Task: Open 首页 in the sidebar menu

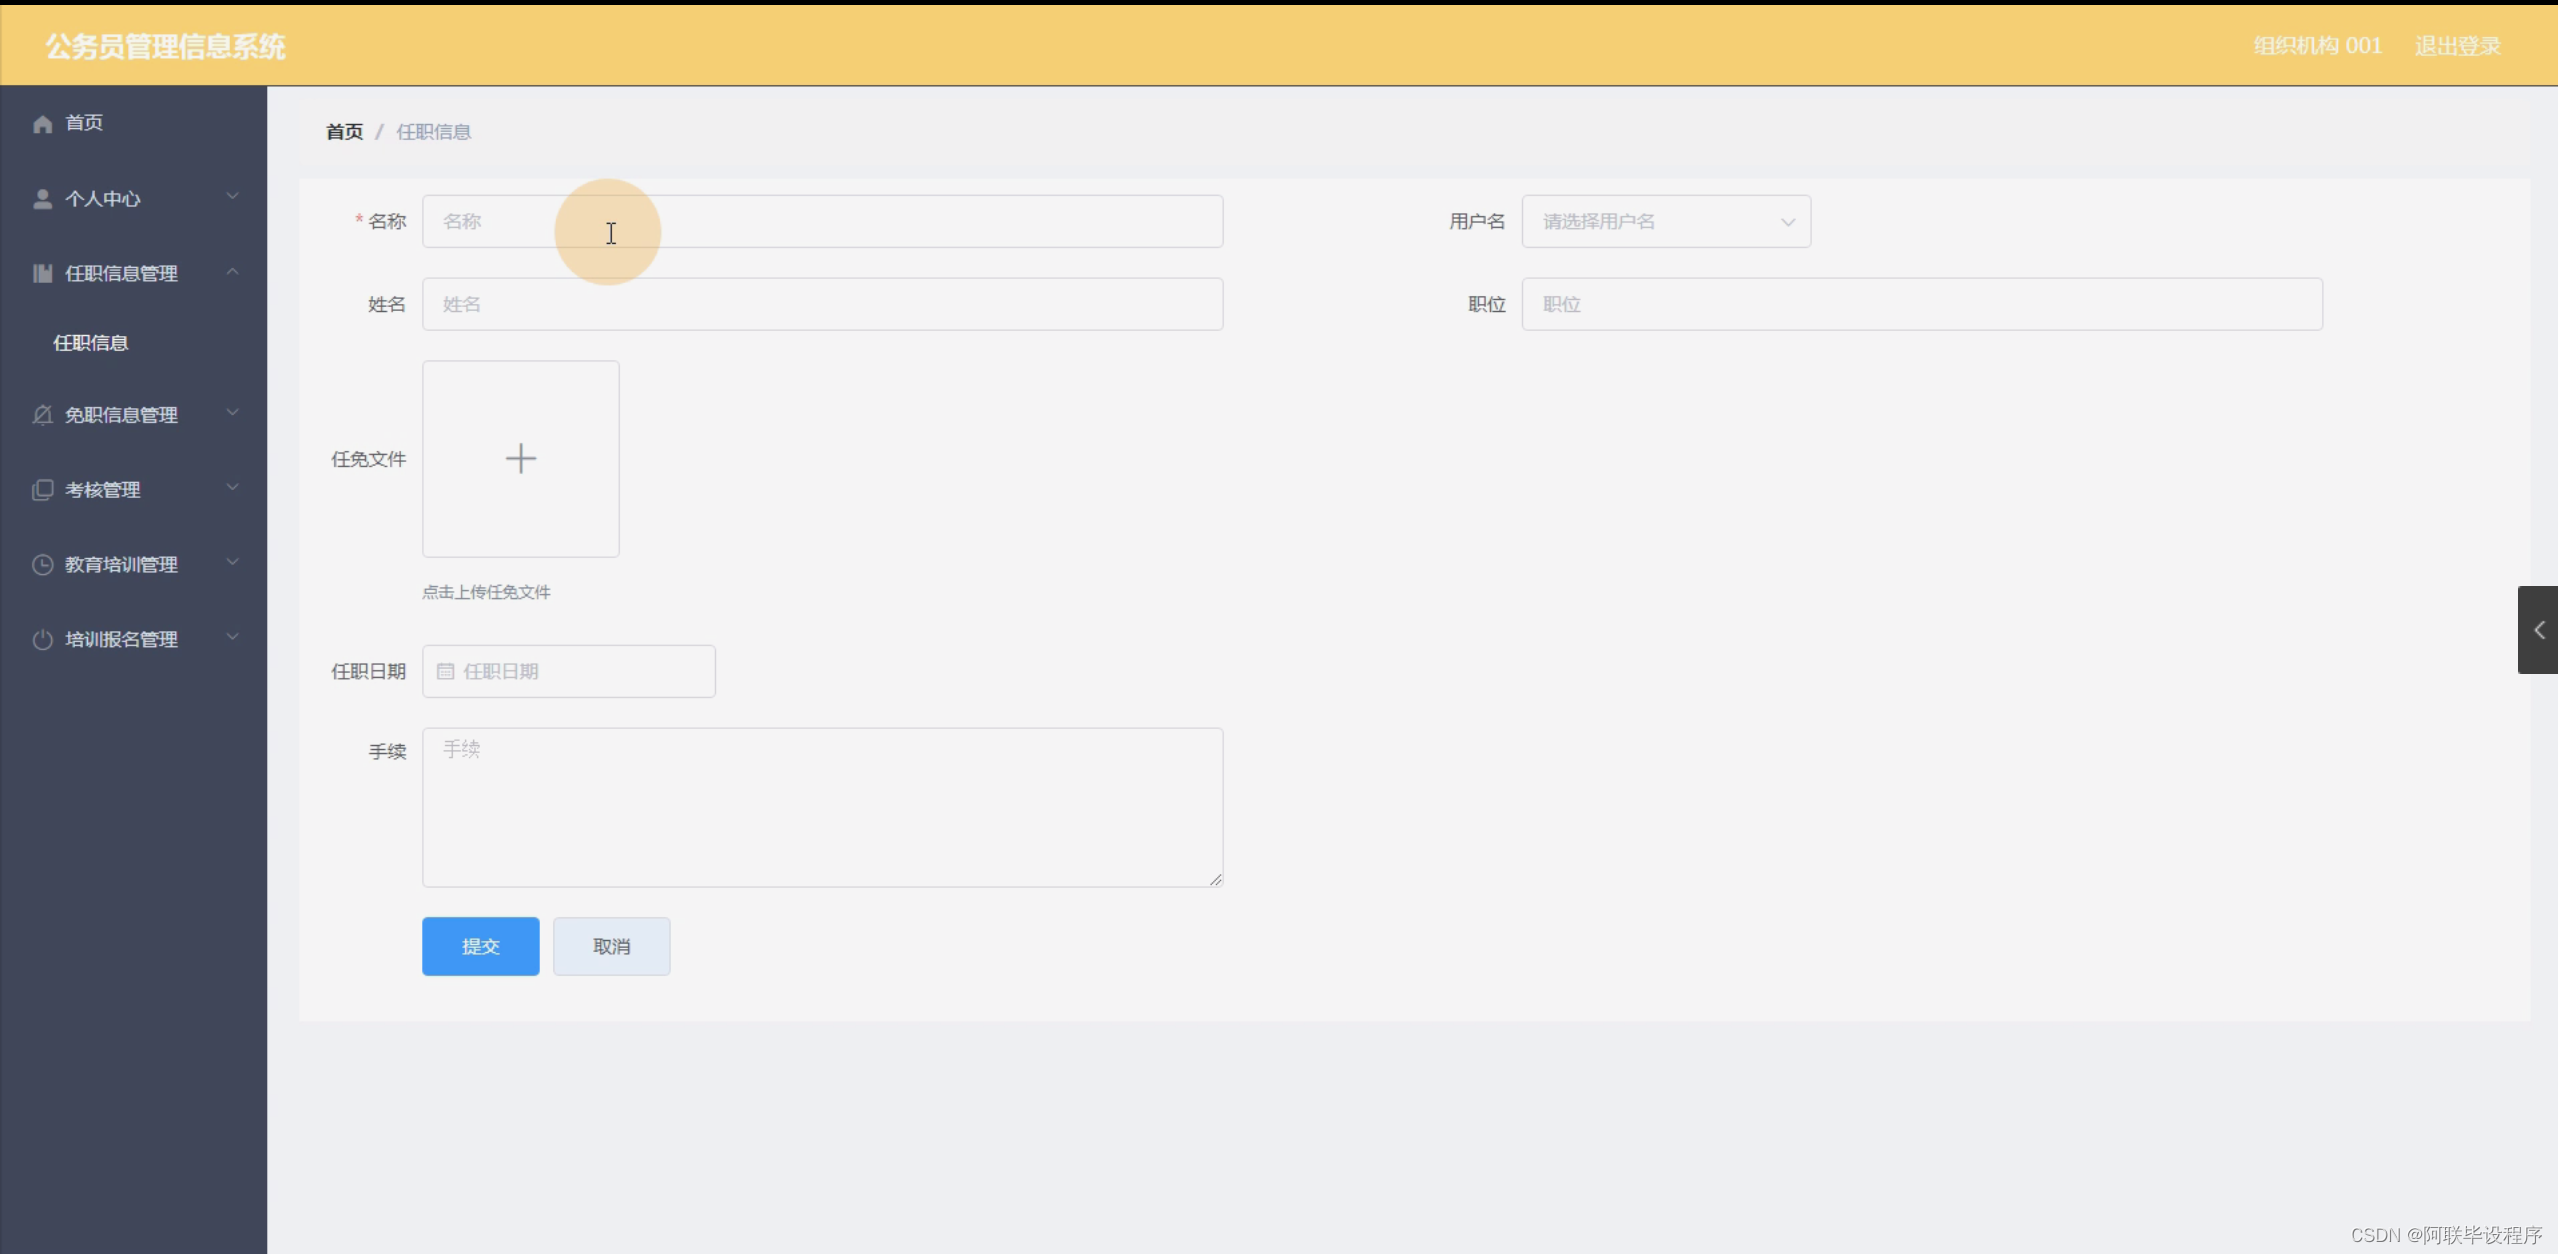Action: point(84,123)
